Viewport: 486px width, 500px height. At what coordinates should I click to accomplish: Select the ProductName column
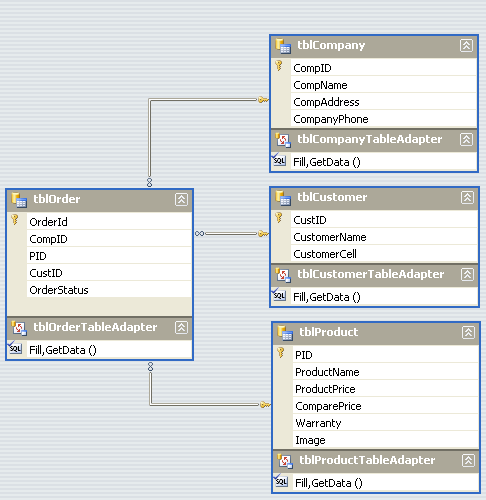pyautogui.click(x=386, y=372)
